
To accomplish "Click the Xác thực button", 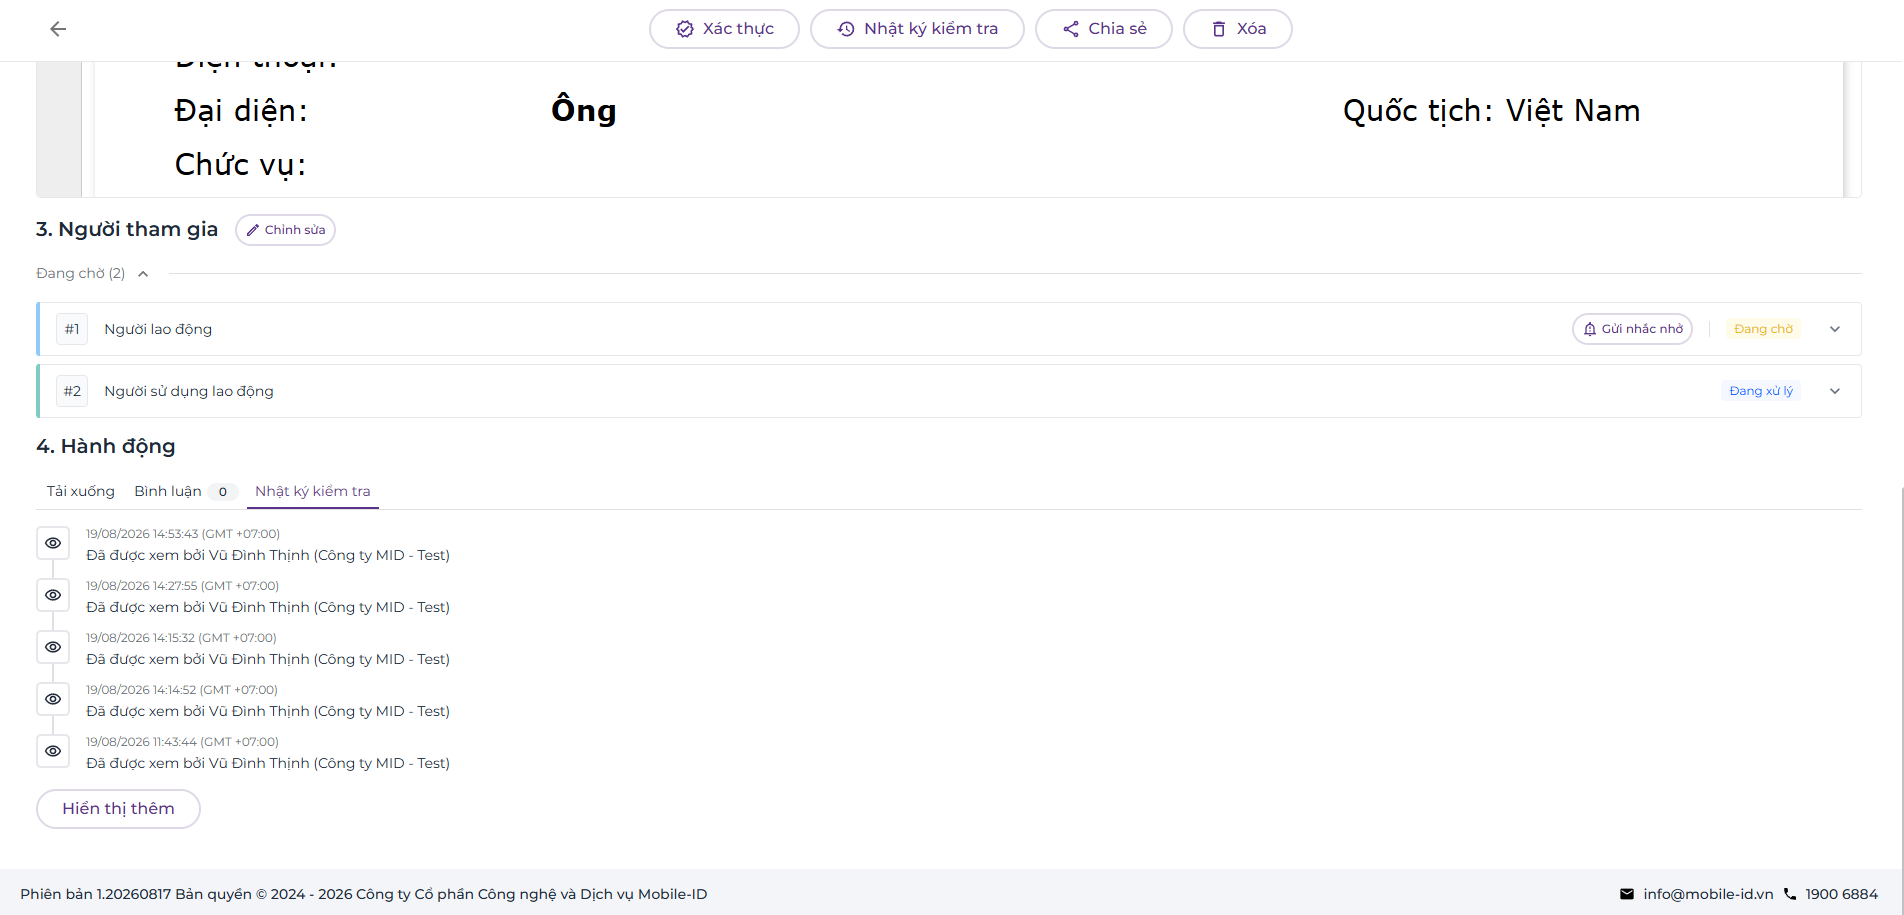I will pos(724,29).
